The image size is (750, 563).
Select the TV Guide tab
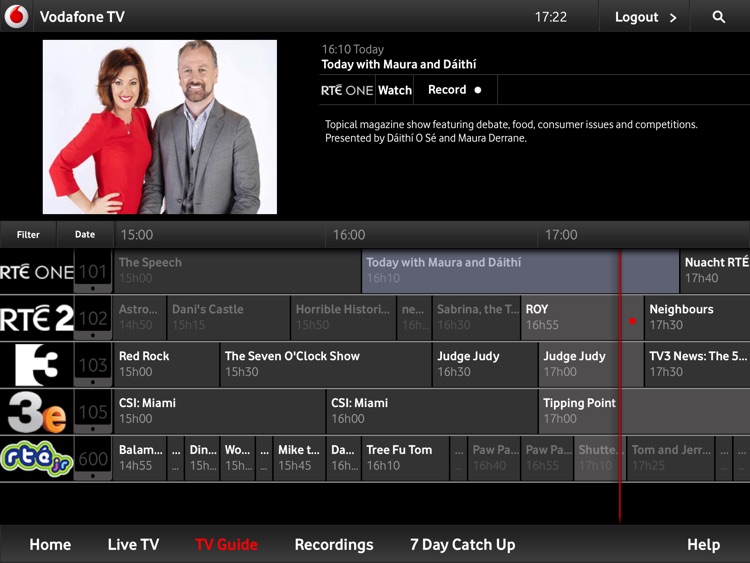point(226,544)
